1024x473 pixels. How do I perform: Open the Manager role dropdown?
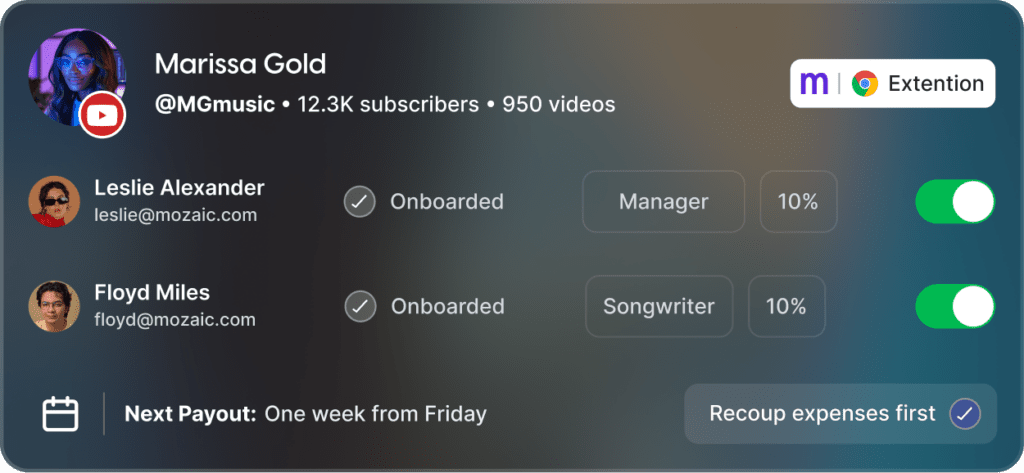pyautogui.click(x=663, y=202)
